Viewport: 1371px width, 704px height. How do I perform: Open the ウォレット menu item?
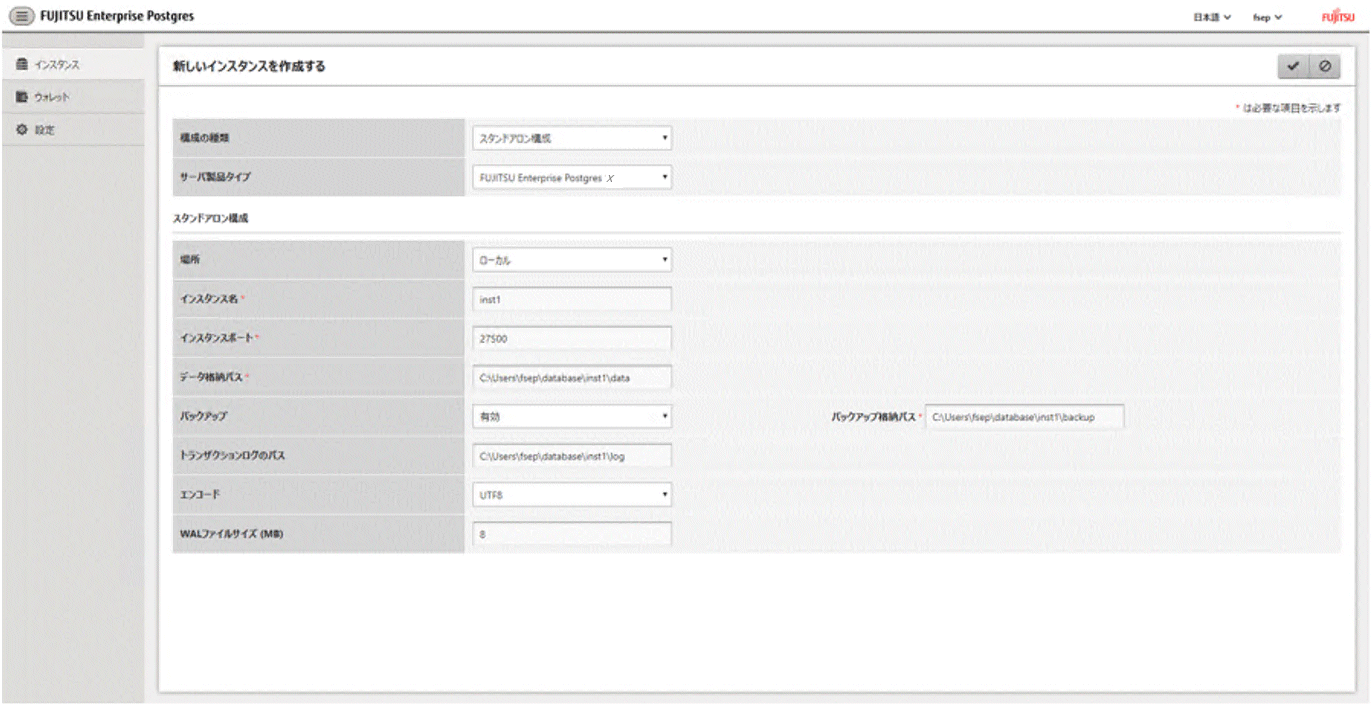coord(73,97)
